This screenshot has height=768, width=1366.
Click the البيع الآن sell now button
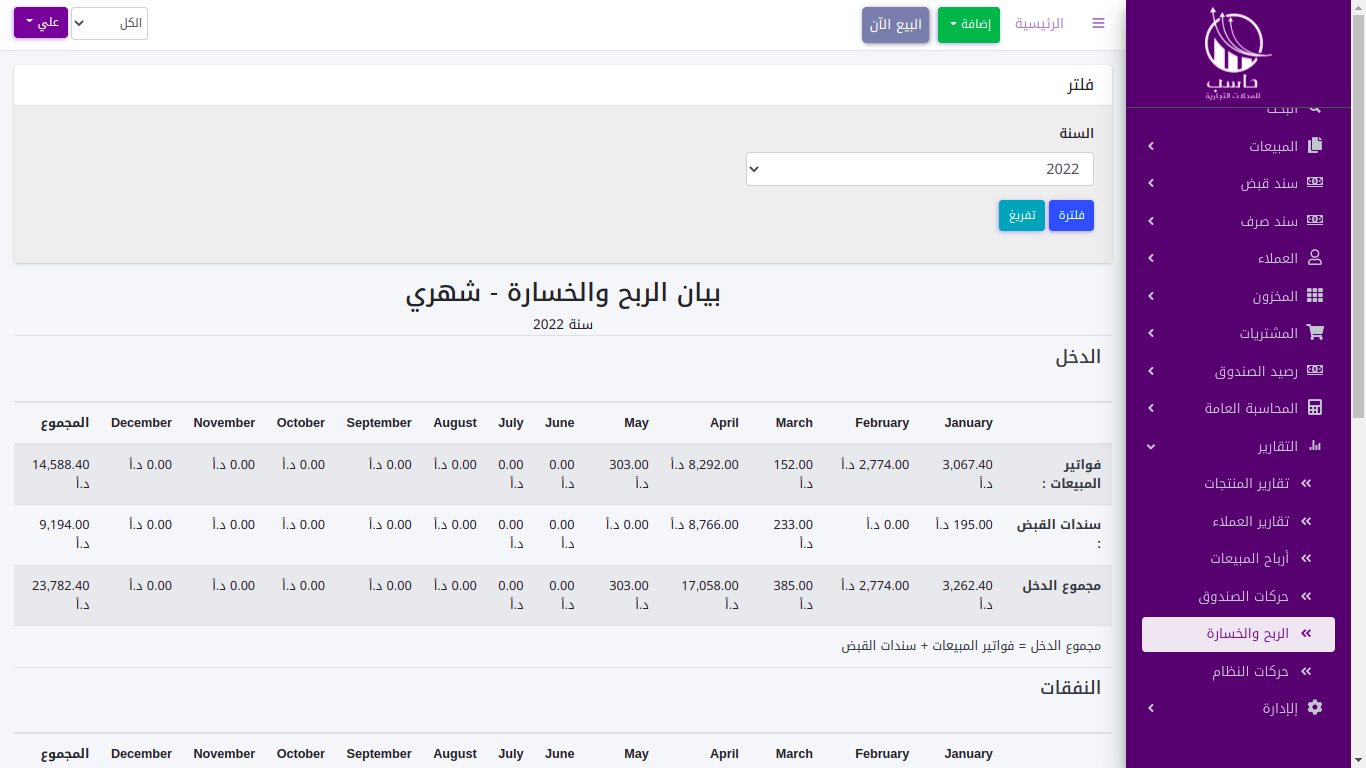click(x=895, y=25)
